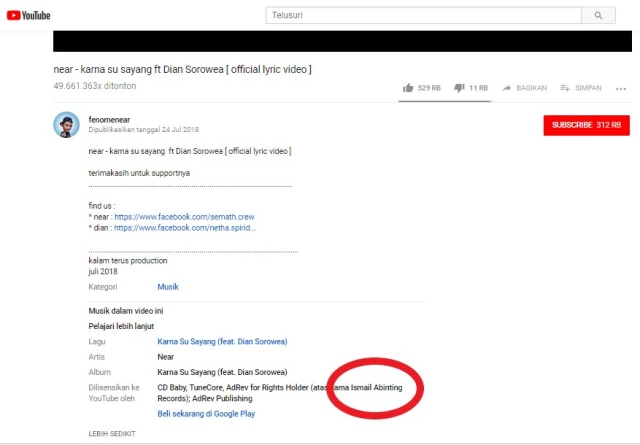Open the fenomenear channel name
The width and height of the screenshot is (640, 445).
tap(109, 120)
